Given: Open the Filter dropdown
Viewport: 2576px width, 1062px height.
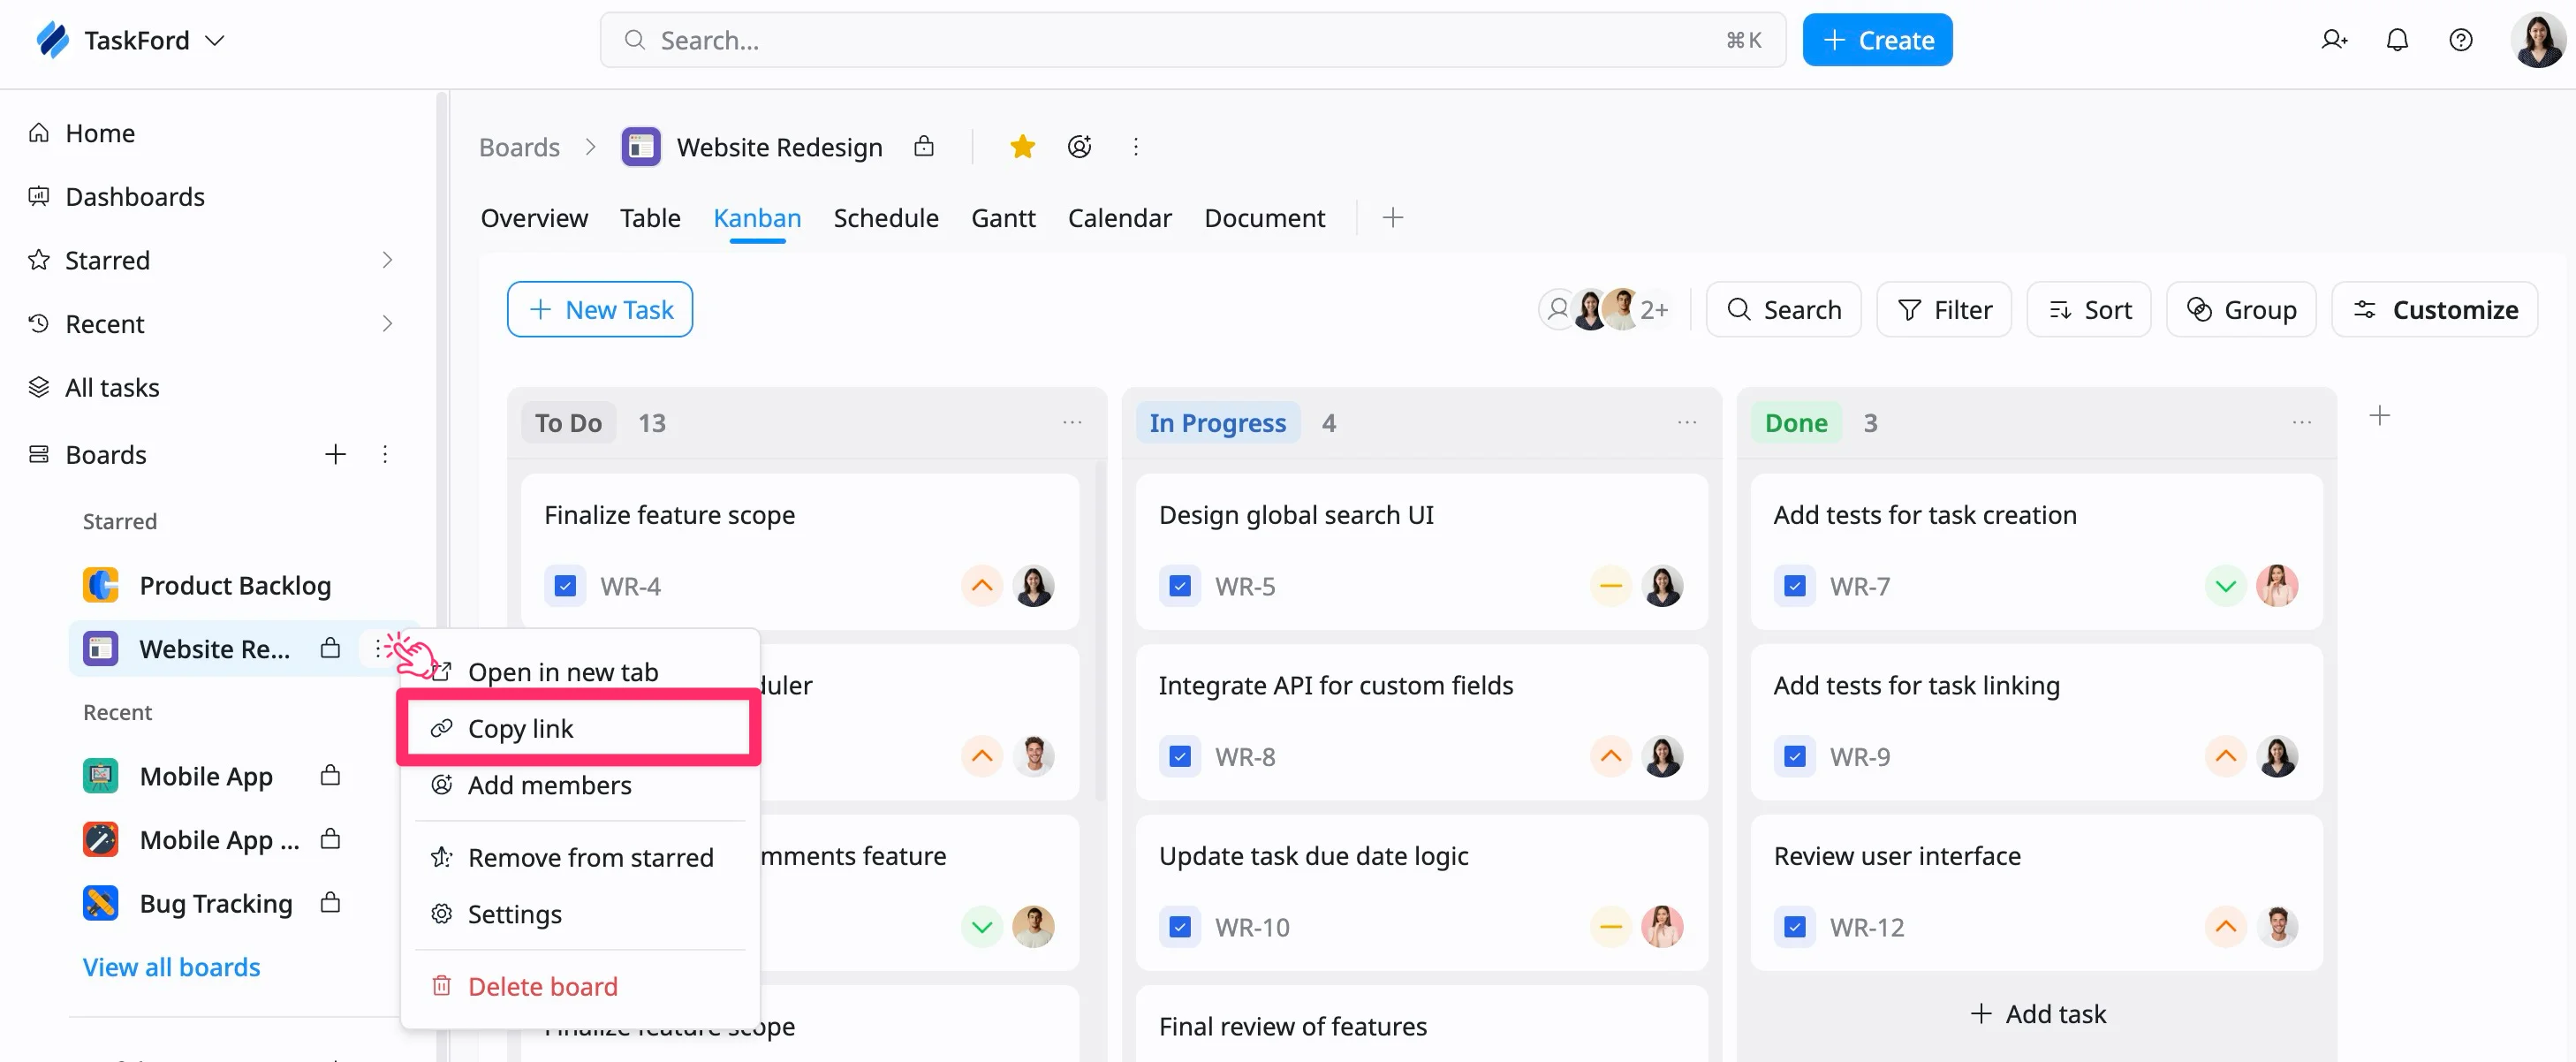Looking at the screenshot, I should 1944,310.
